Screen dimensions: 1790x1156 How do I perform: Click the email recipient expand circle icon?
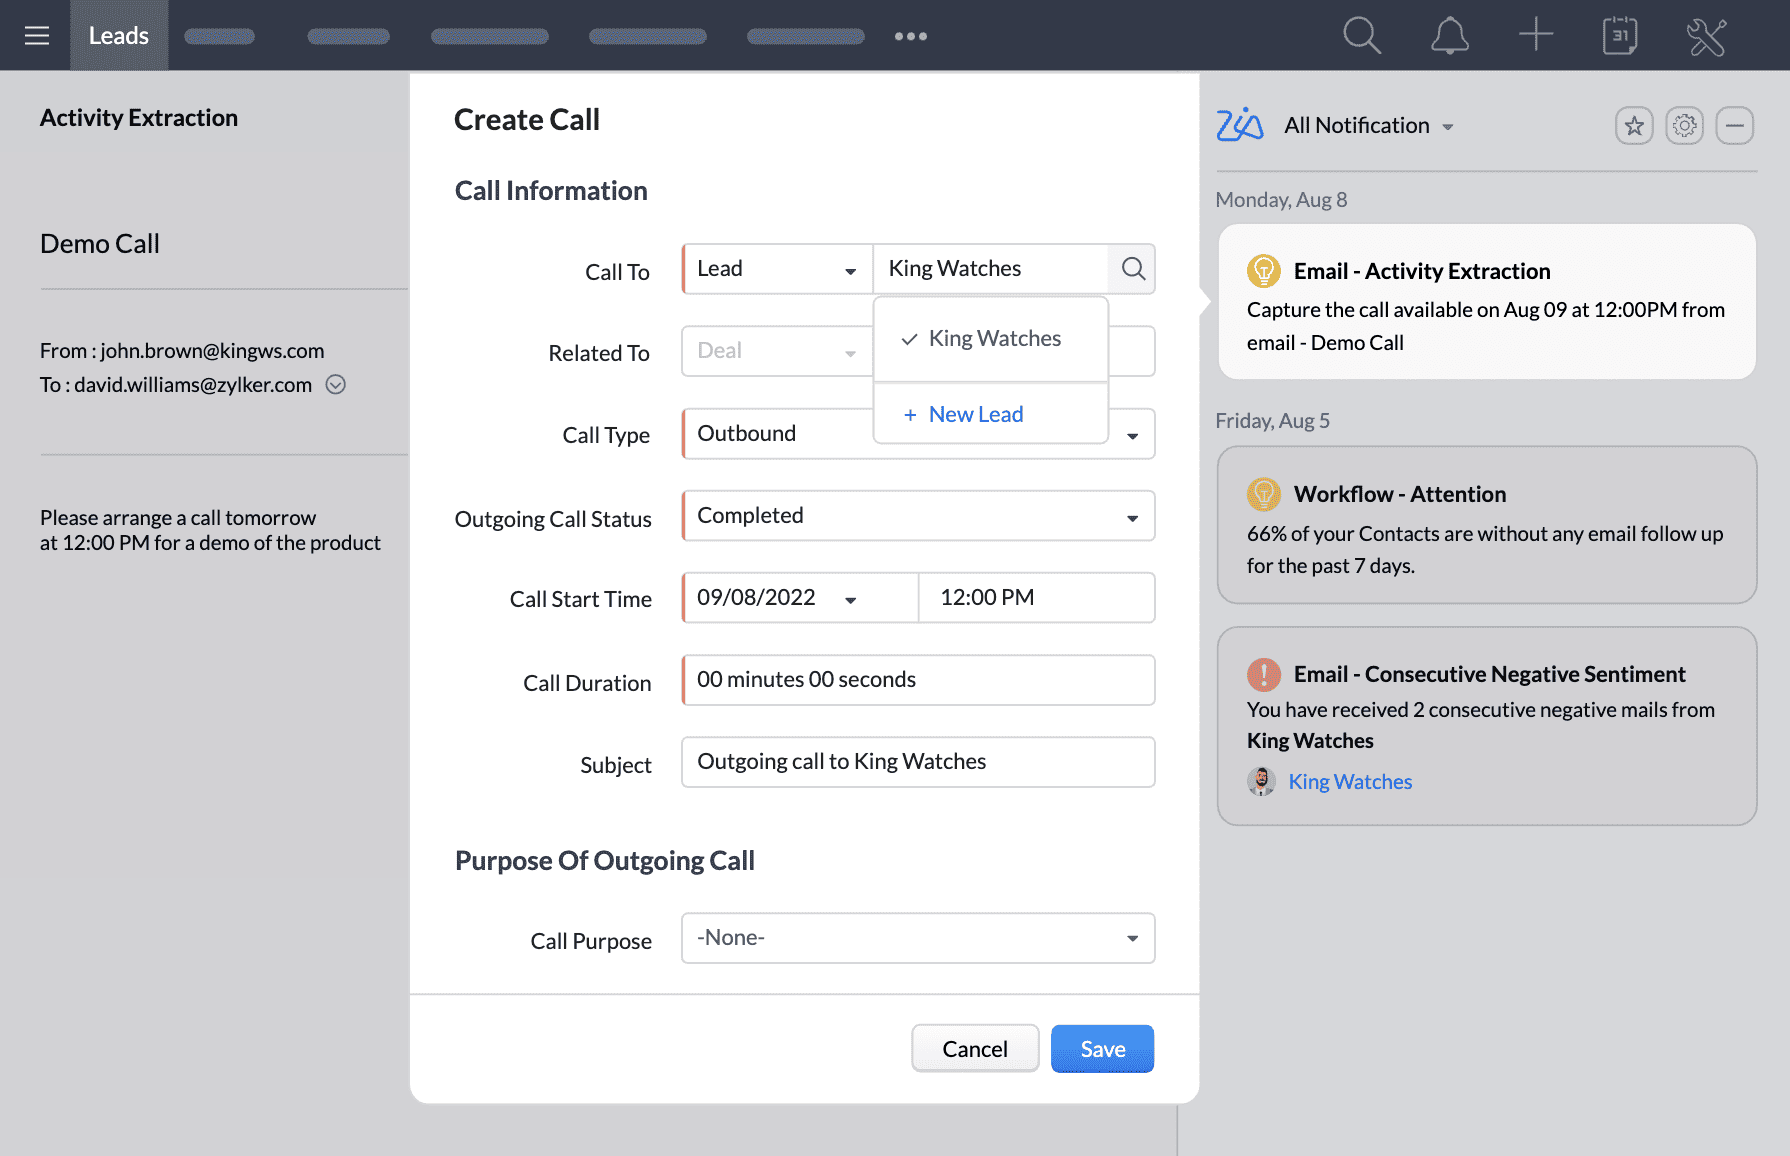coord(336,385)
